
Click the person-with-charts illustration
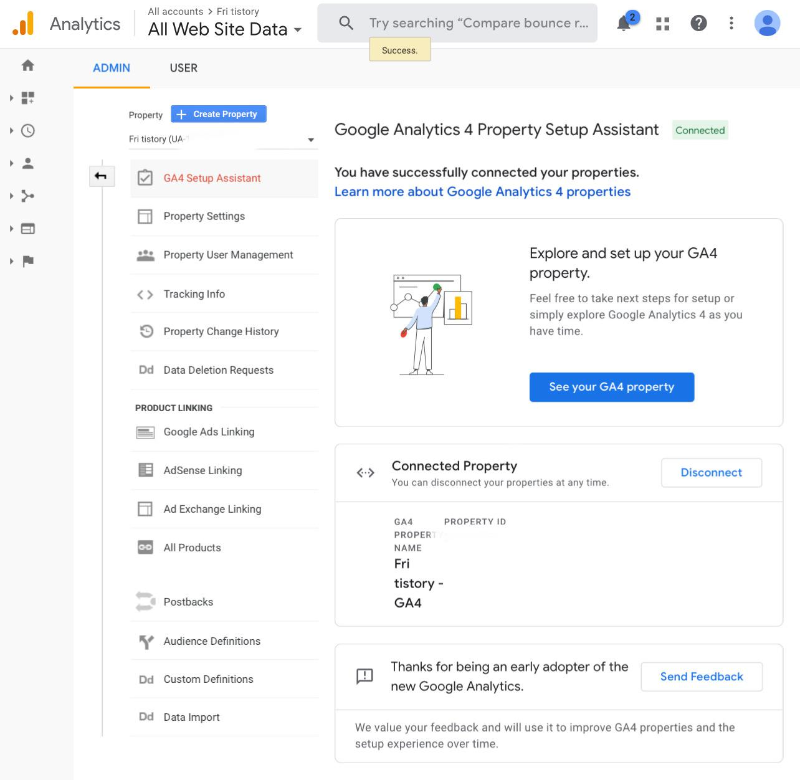[x=432, y=325]
